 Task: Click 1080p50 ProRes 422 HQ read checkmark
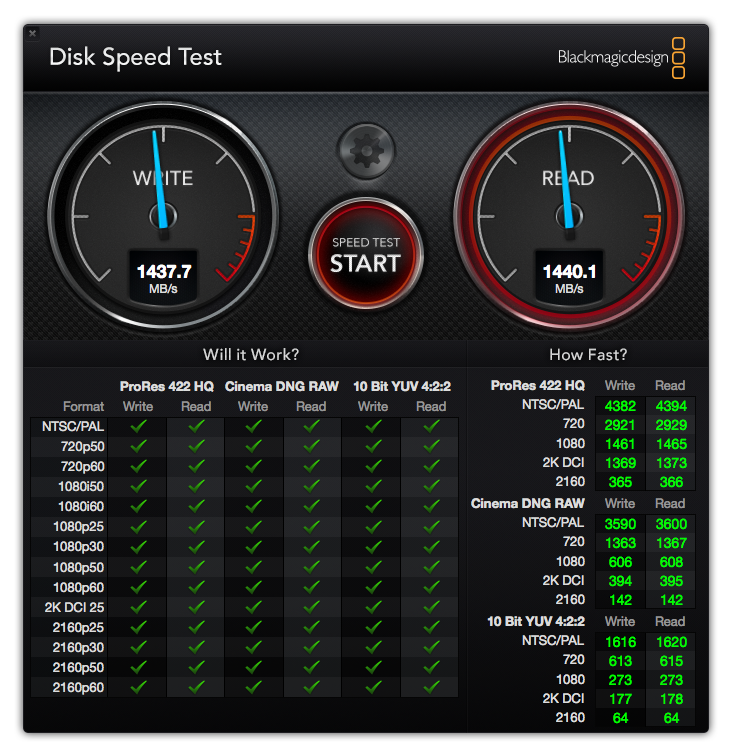[196, 567]
